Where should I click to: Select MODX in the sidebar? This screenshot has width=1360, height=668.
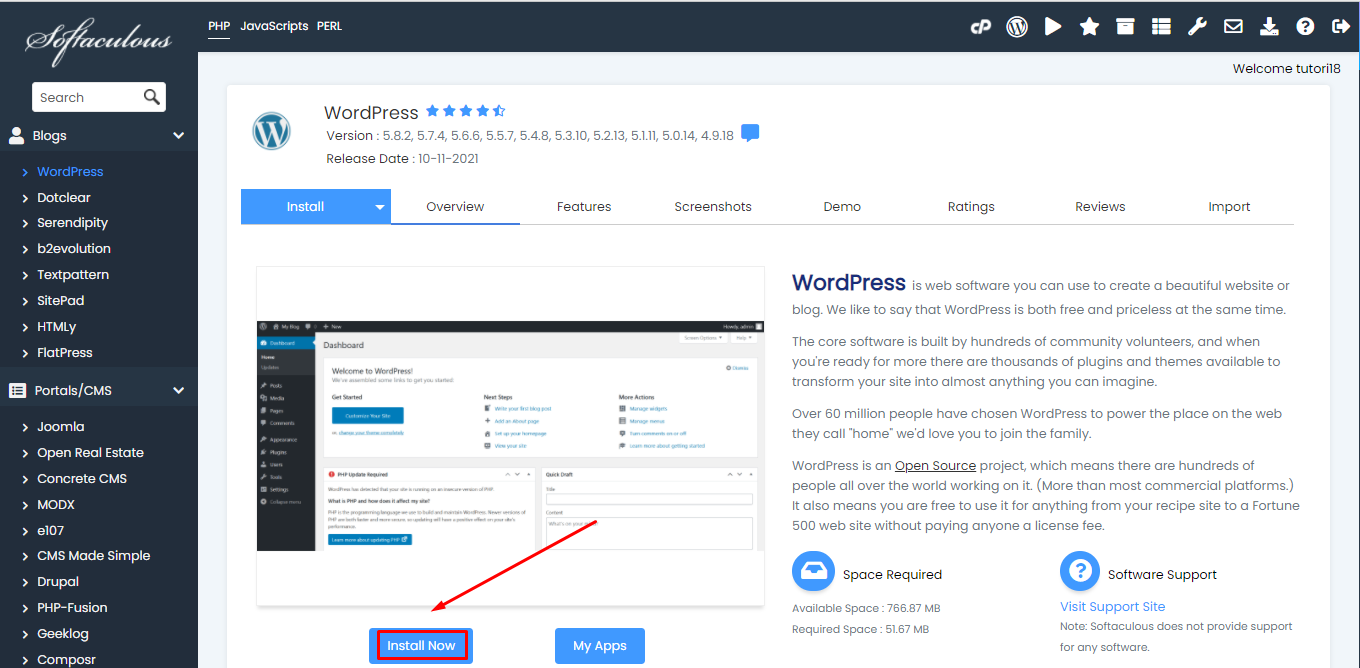(56, 505)
